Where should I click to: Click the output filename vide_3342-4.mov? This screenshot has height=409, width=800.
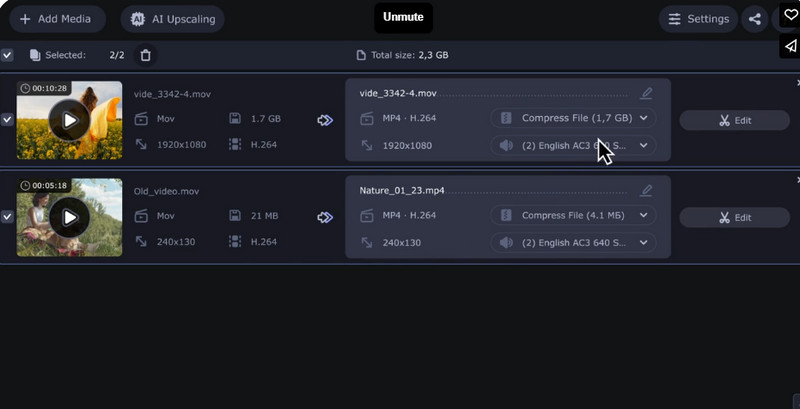[x=398, y=93]
